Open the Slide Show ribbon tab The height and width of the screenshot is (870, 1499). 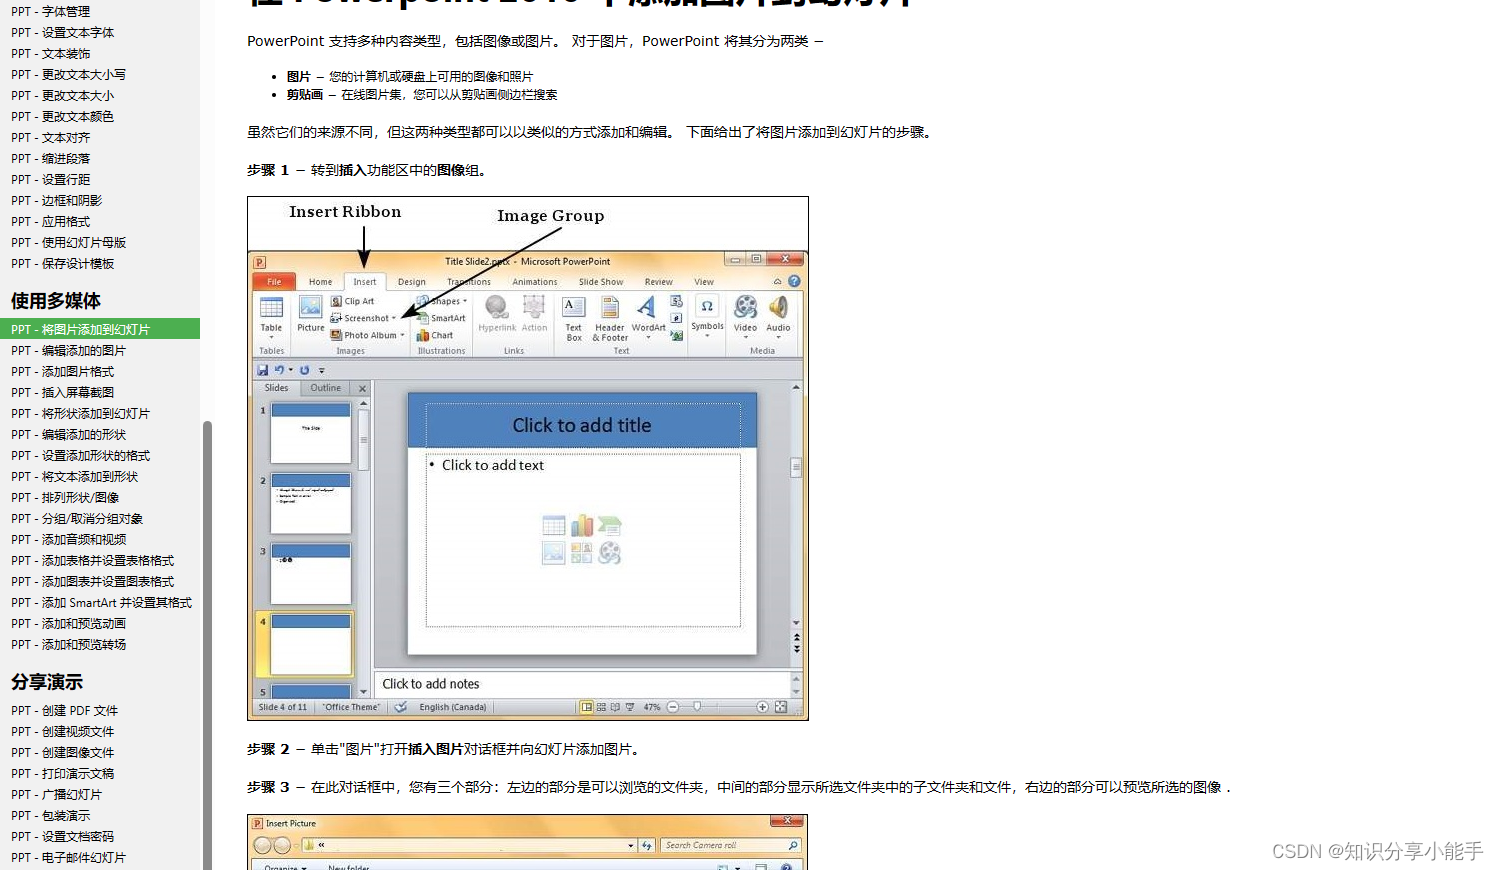tap(601, 282)
